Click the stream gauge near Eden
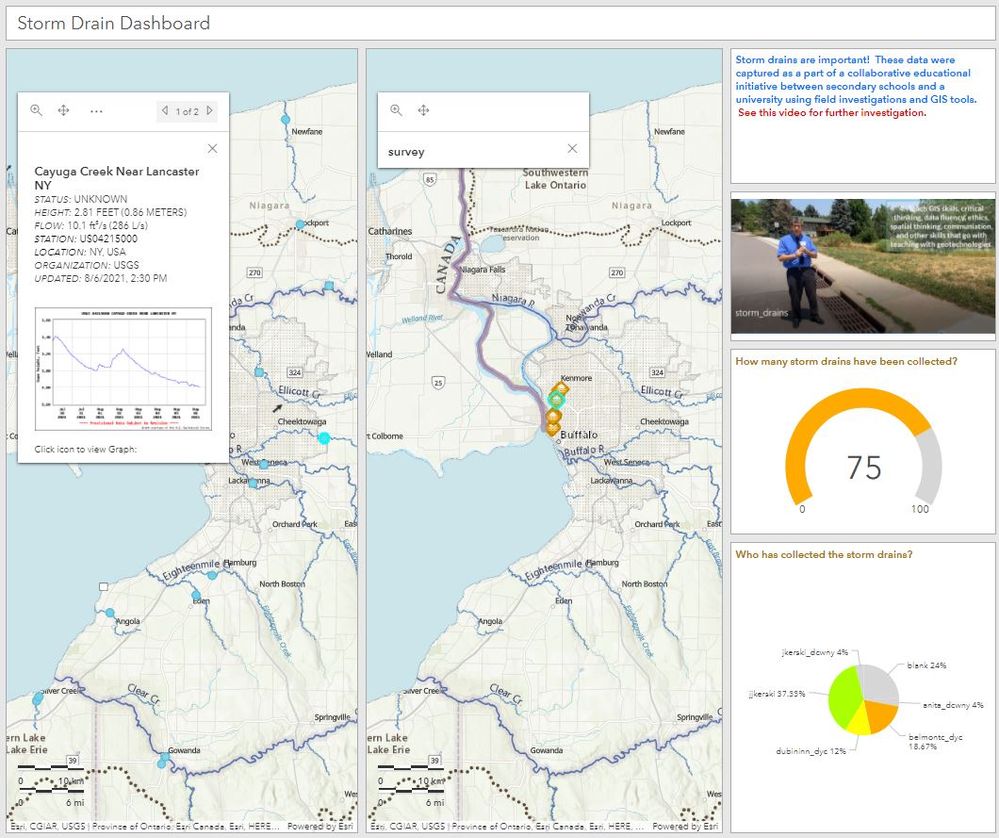This screenshot has width=999, height=838. tap(197, 595)
